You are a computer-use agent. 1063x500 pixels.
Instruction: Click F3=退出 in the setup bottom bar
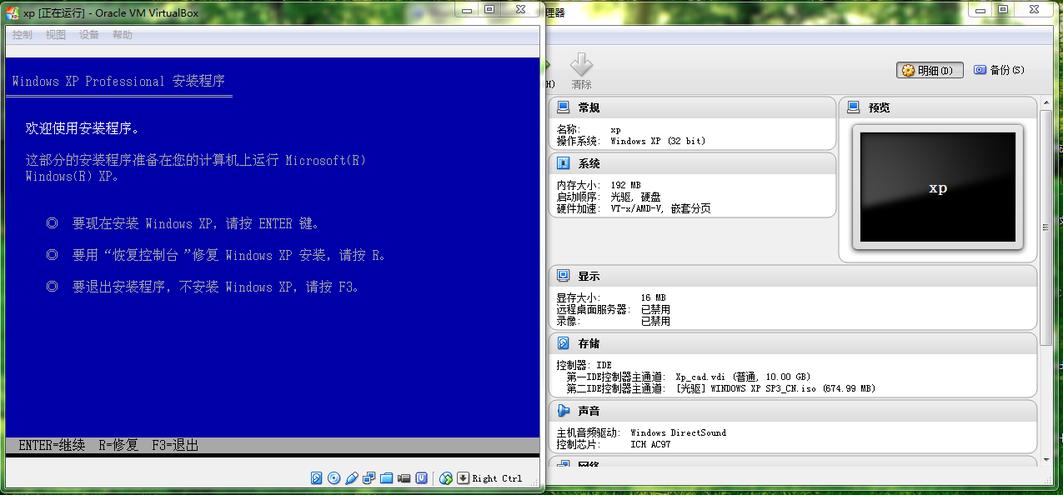(175, 446)
